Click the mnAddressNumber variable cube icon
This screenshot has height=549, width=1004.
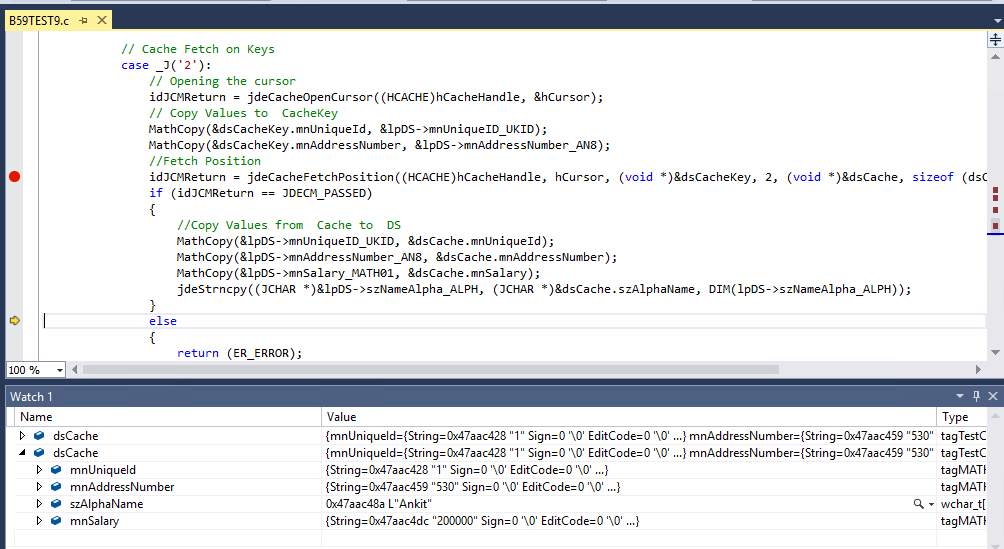[x=56, y=487]
